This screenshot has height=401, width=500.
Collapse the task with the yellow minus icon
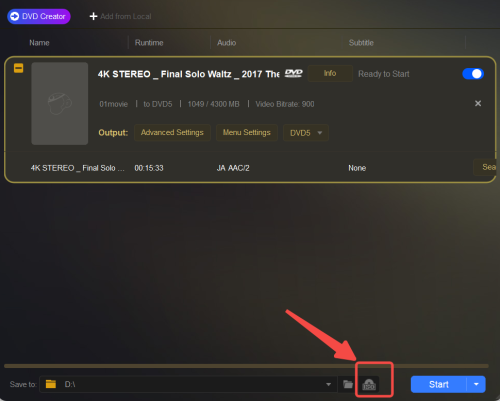[x=18, y=68]
